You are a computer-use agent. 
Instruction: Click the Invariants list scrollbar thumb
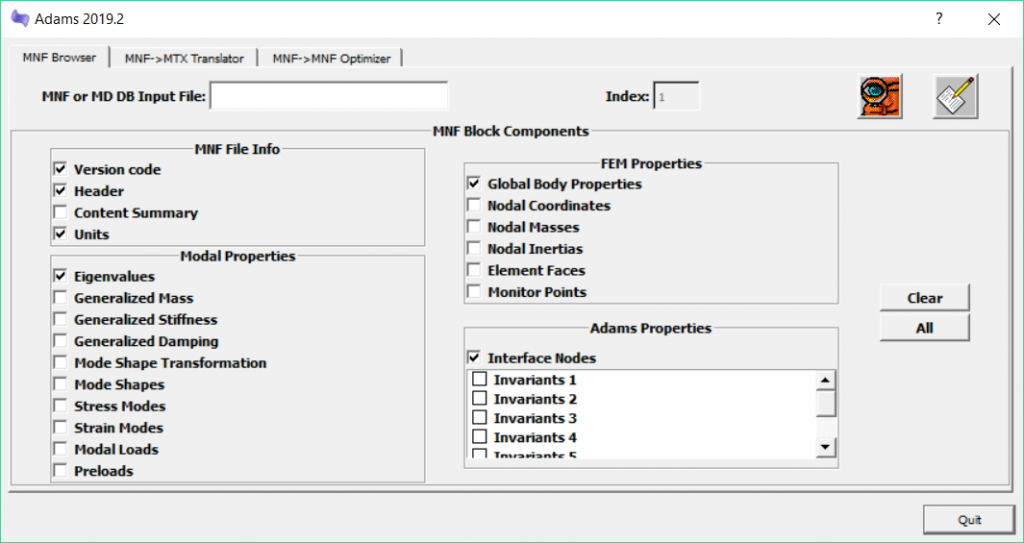coord(826,403)
